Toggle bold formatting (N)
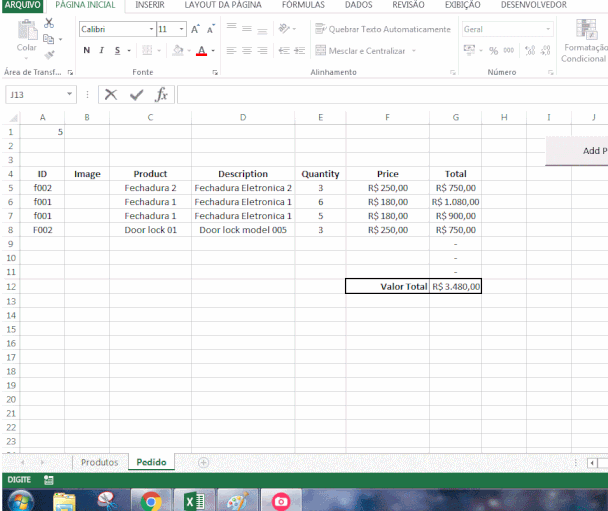This screenshot has width=608, height=511. [x=87, y=50]
